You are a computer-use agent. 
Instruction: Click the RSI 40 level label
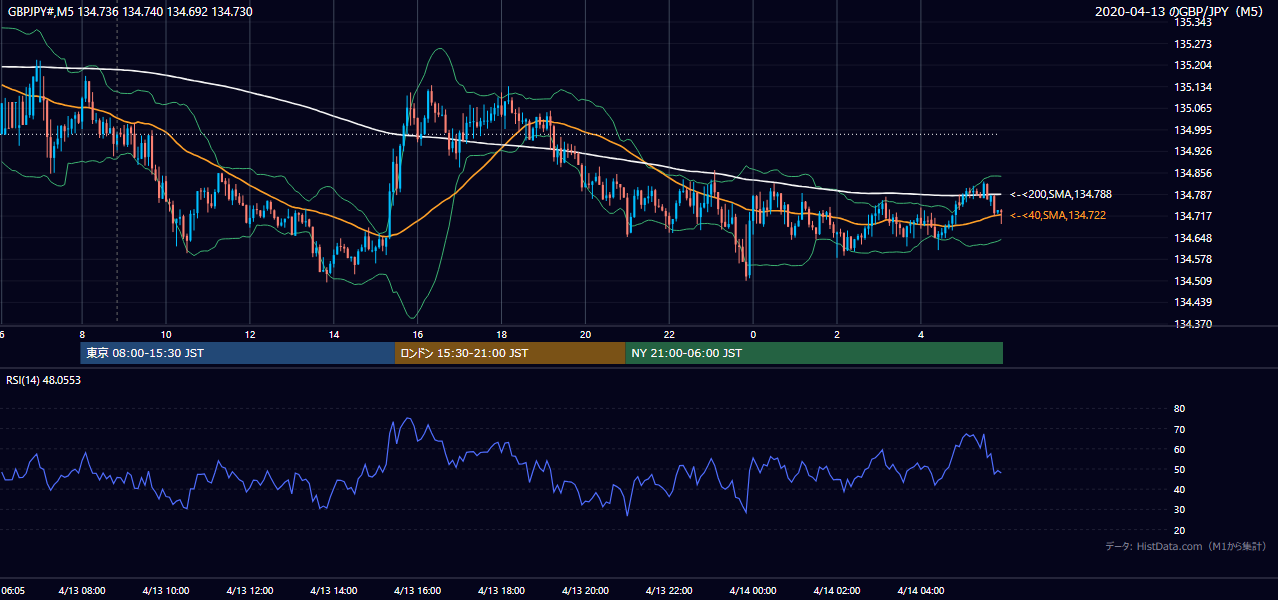(x=1179, y=490)
